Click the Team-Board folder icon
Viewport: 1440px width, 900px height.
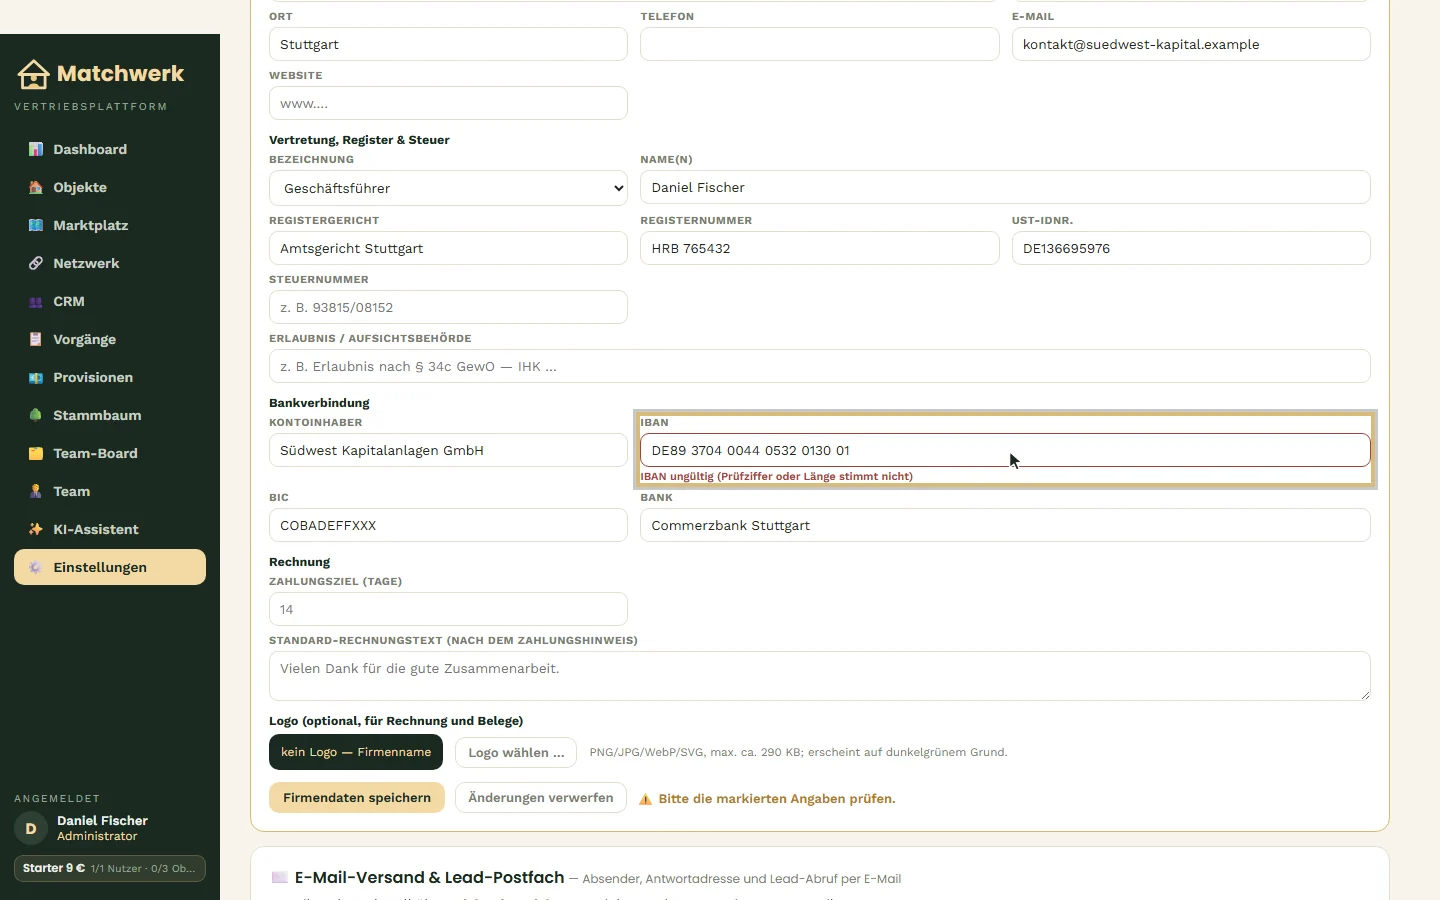[x=36, y=453]
